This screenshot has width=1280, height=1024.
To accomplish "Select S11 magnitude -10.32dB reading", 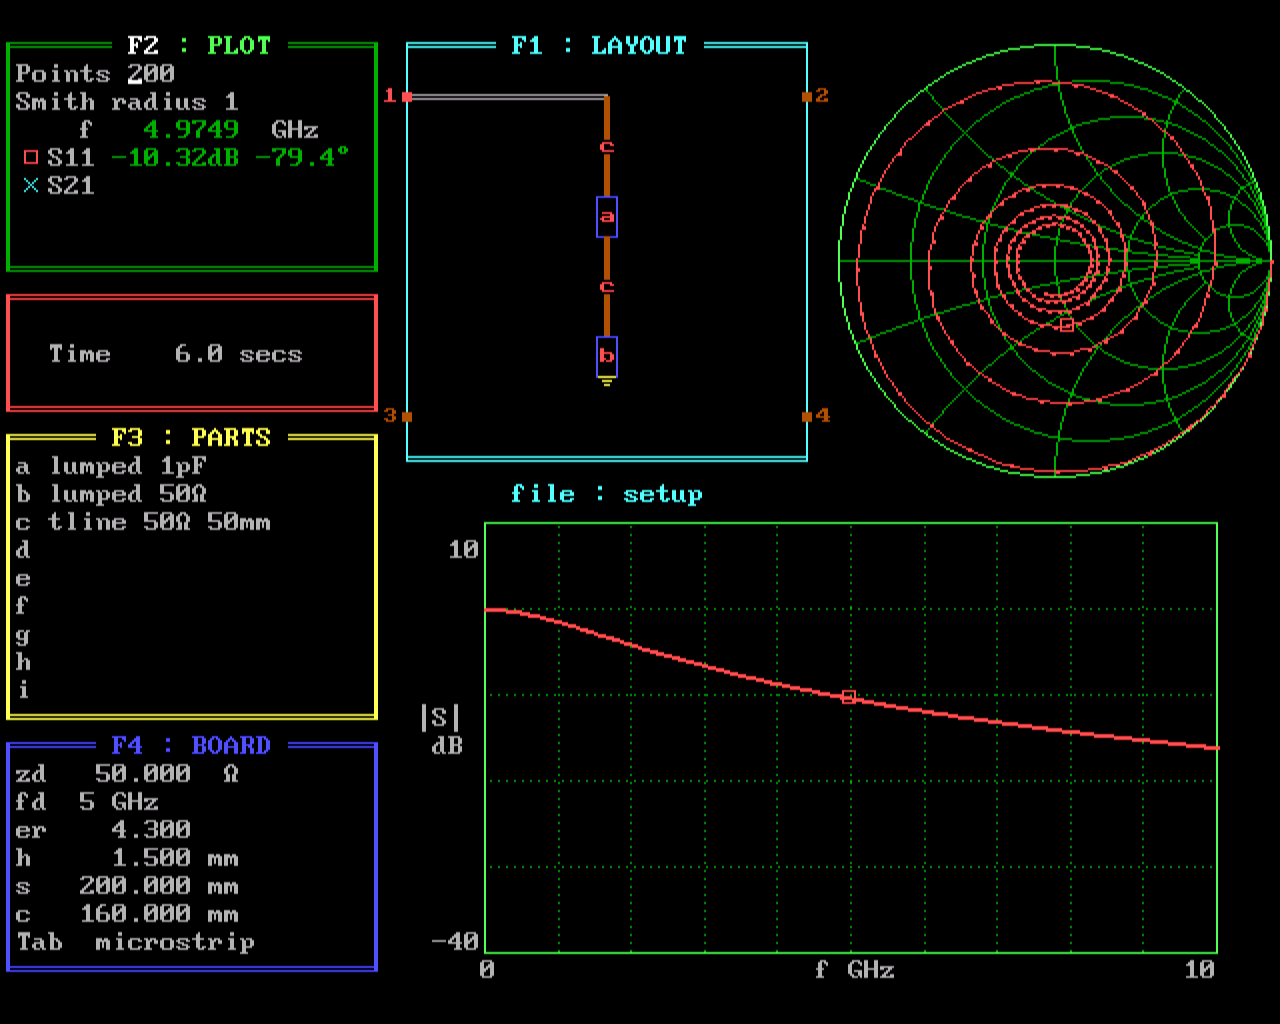I will [175, 158].
